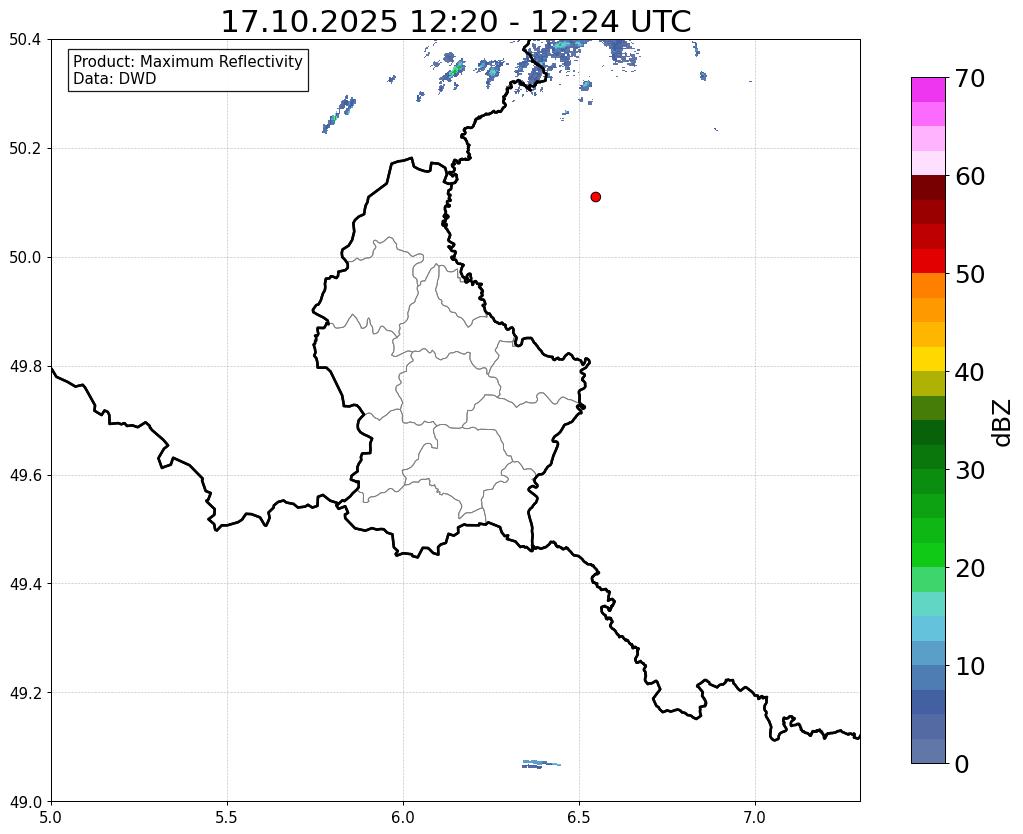Click the bright green colorbar segment near 20
The width and height of the screenshot is (1023, 834).
click(928, 555)
